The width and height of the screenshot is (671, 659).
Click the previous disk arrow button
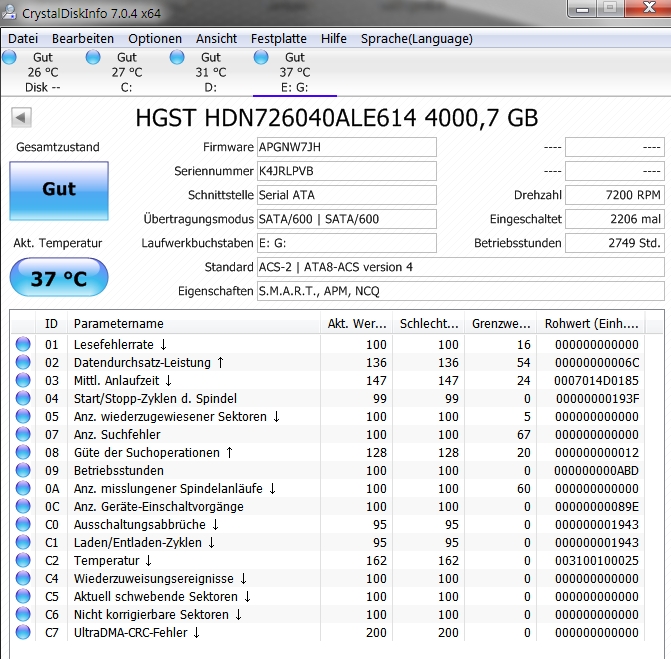click(x=21, y=117)
